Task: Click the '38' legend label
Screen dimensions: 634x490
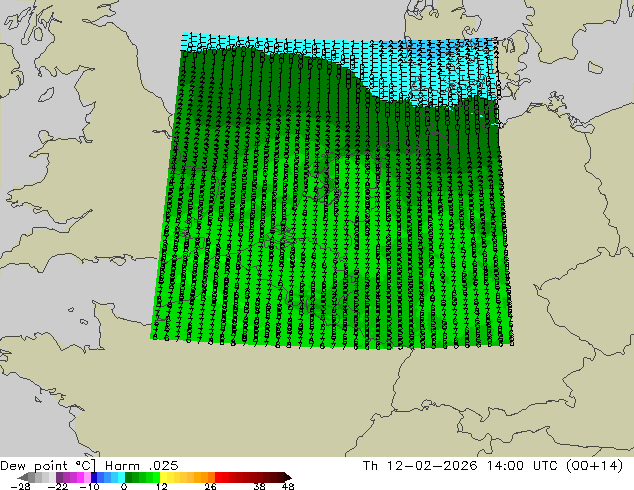Action: point(260,486)
